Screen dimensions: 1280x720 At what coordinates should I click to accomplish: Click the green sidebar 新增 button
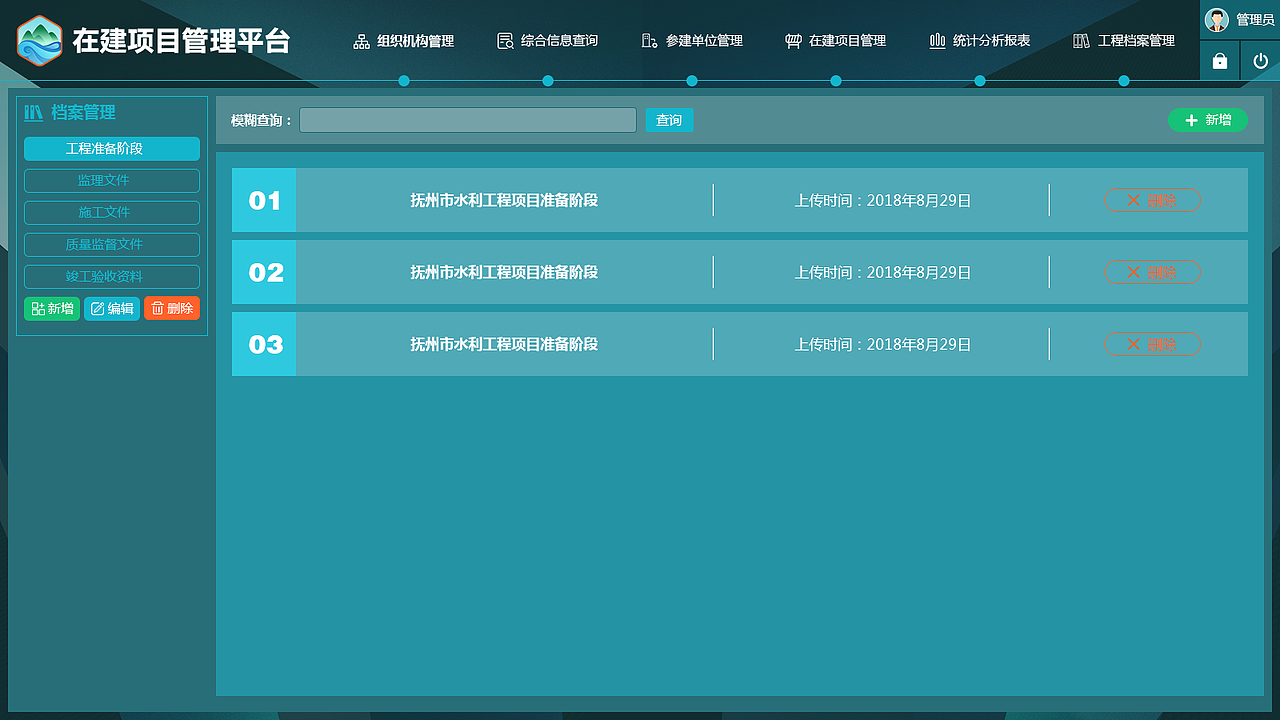point(52,308)
